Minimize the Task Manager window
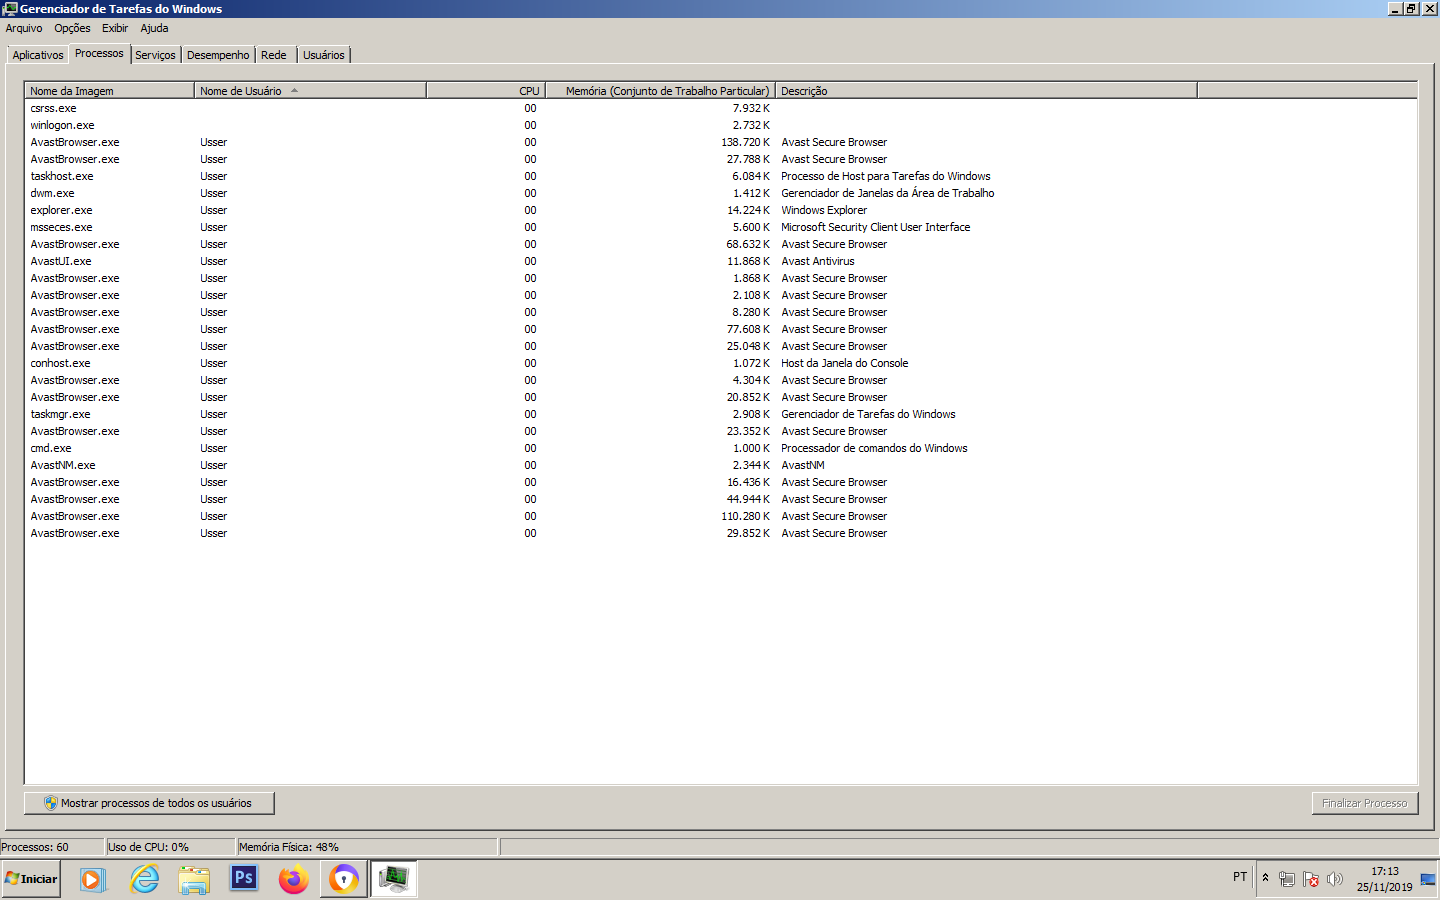This screenshot has height=900, width=1440. 1395,8
